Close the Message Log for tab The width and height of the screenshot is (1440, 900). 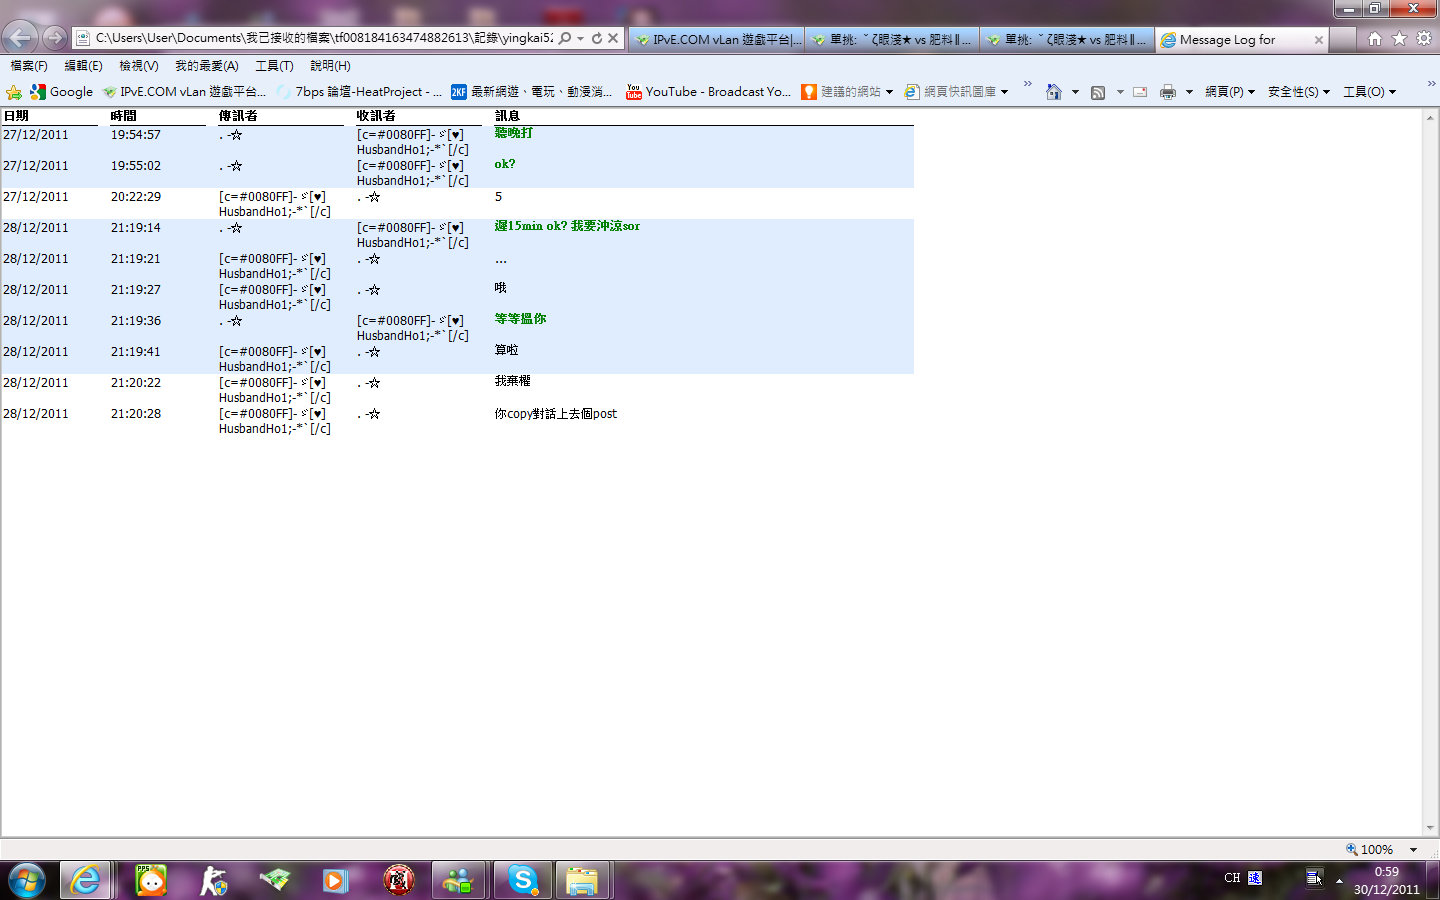click(x=1319, y=40)
